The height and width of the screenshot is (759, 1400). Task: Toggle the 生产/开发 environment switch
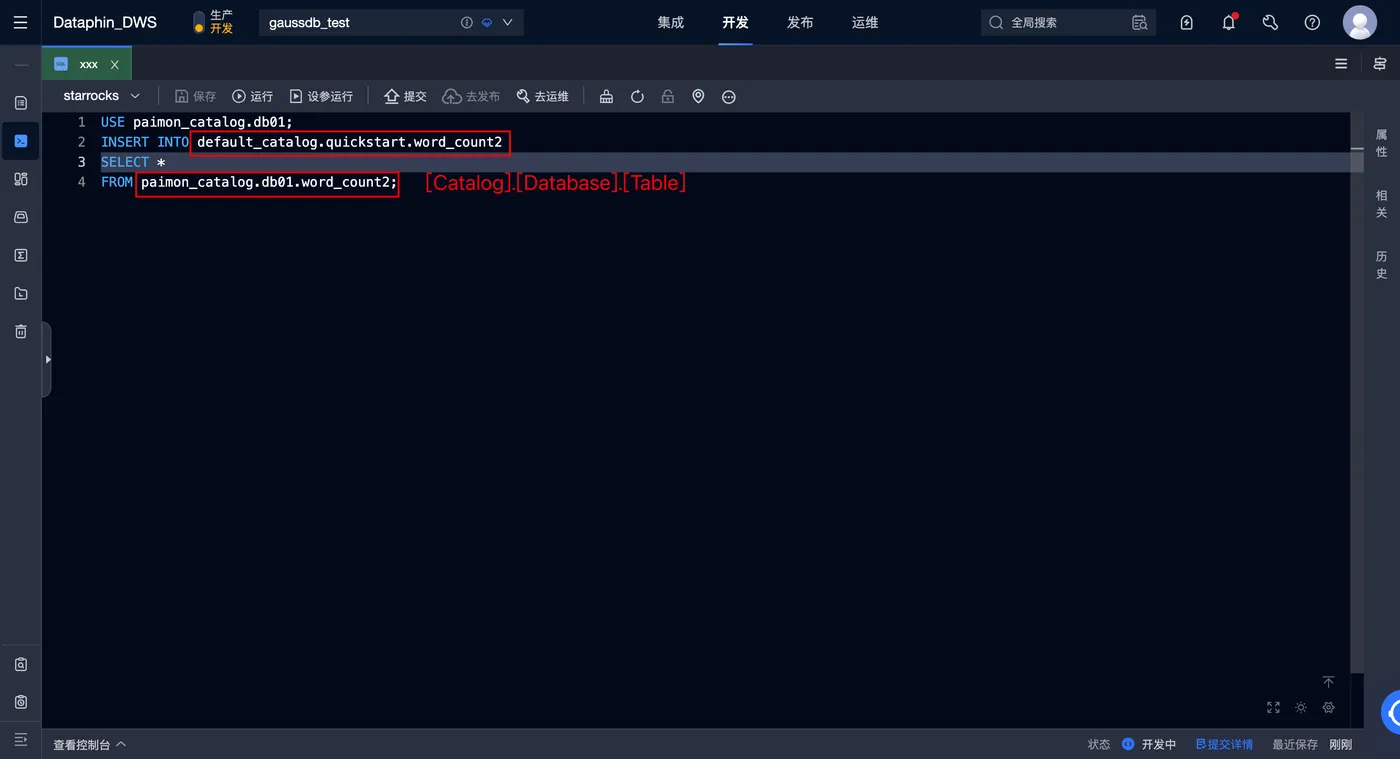click(x=199, y=22)
